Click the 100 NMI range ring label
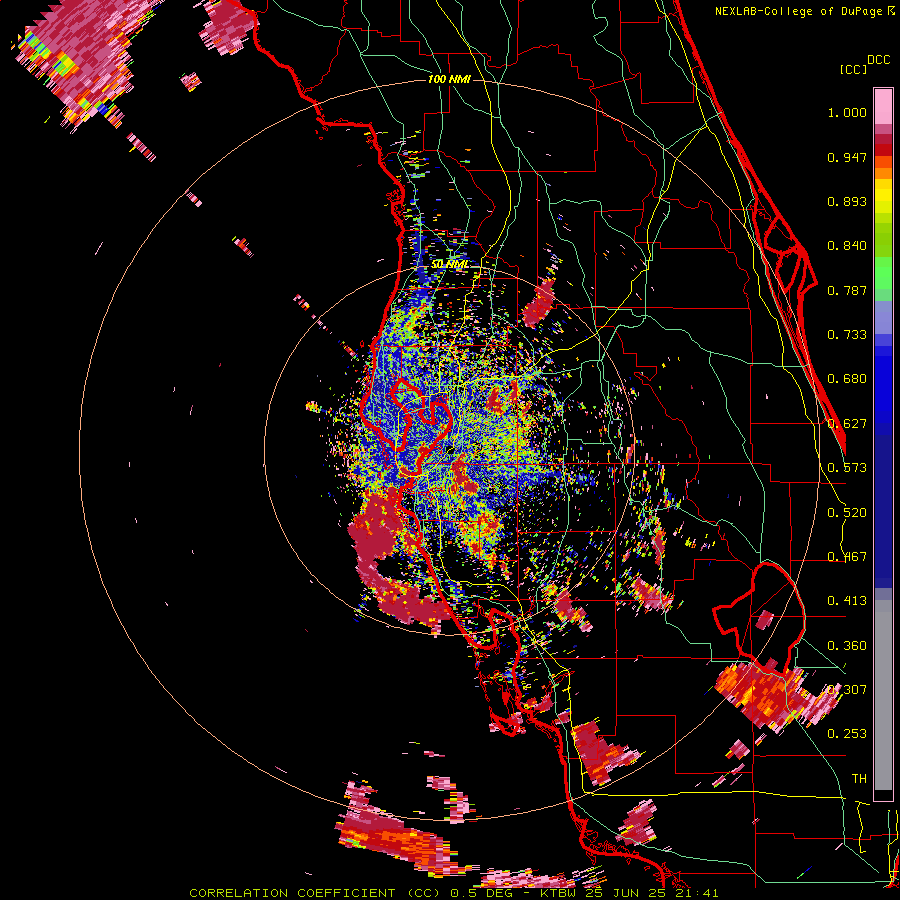The height and width of the screenshot is (900, 900). tap(449, 79)
